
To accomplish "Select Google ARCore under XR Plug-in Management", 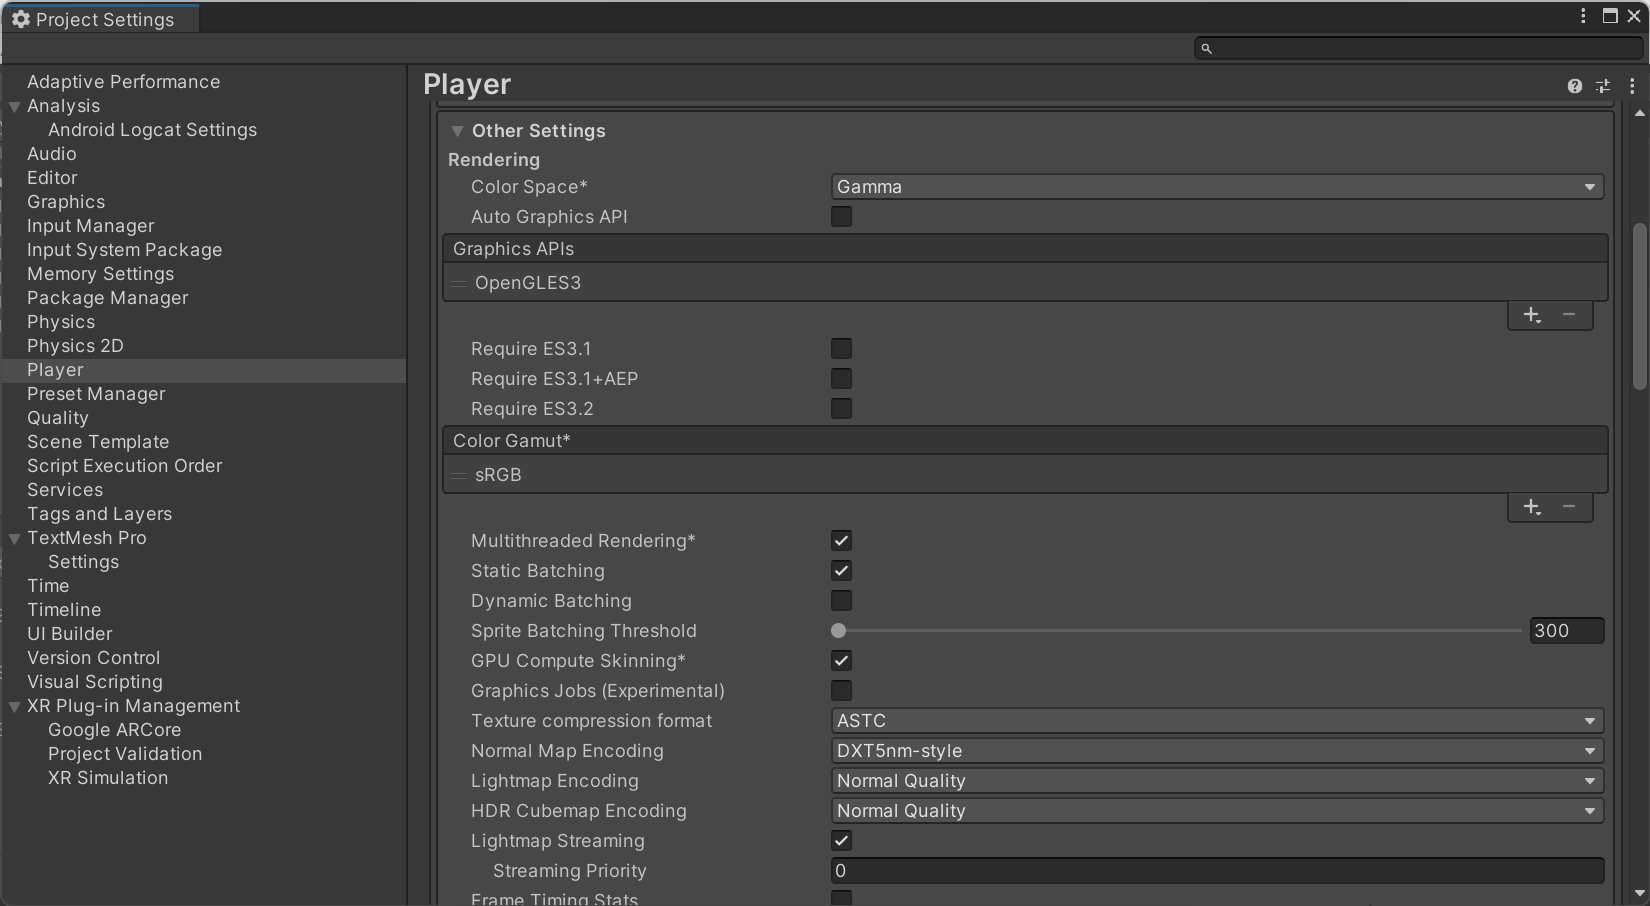I will point(114,730).
